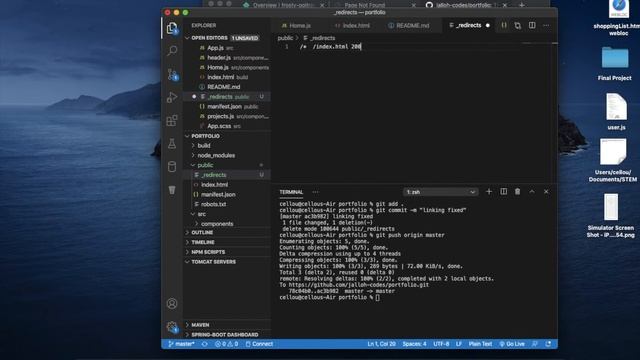The image size is (640, 360).
Task: Collapse the src folder
Action: 202,214
